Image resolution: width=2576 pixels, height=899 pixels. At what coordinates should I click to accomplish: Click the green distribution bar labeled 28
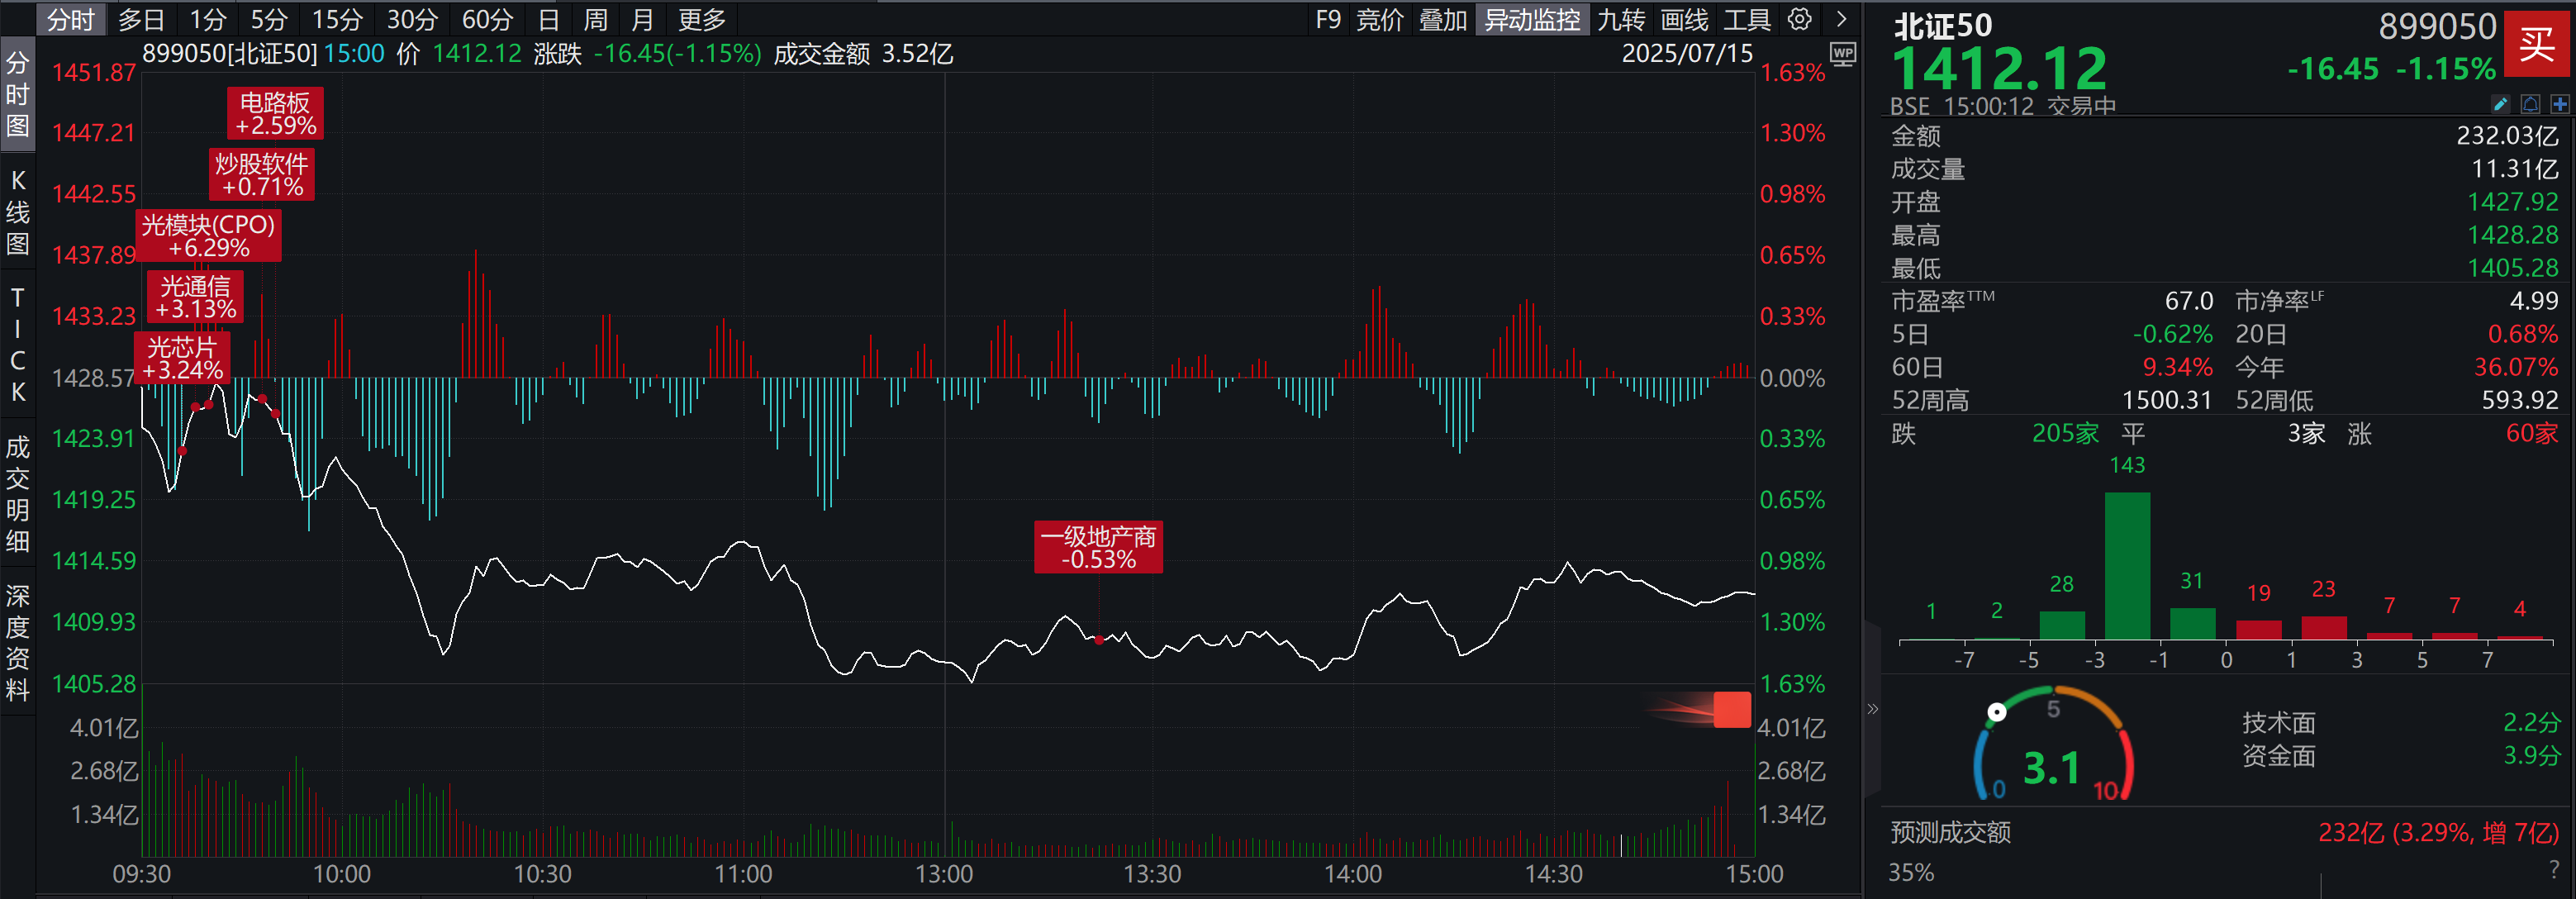2062,625
